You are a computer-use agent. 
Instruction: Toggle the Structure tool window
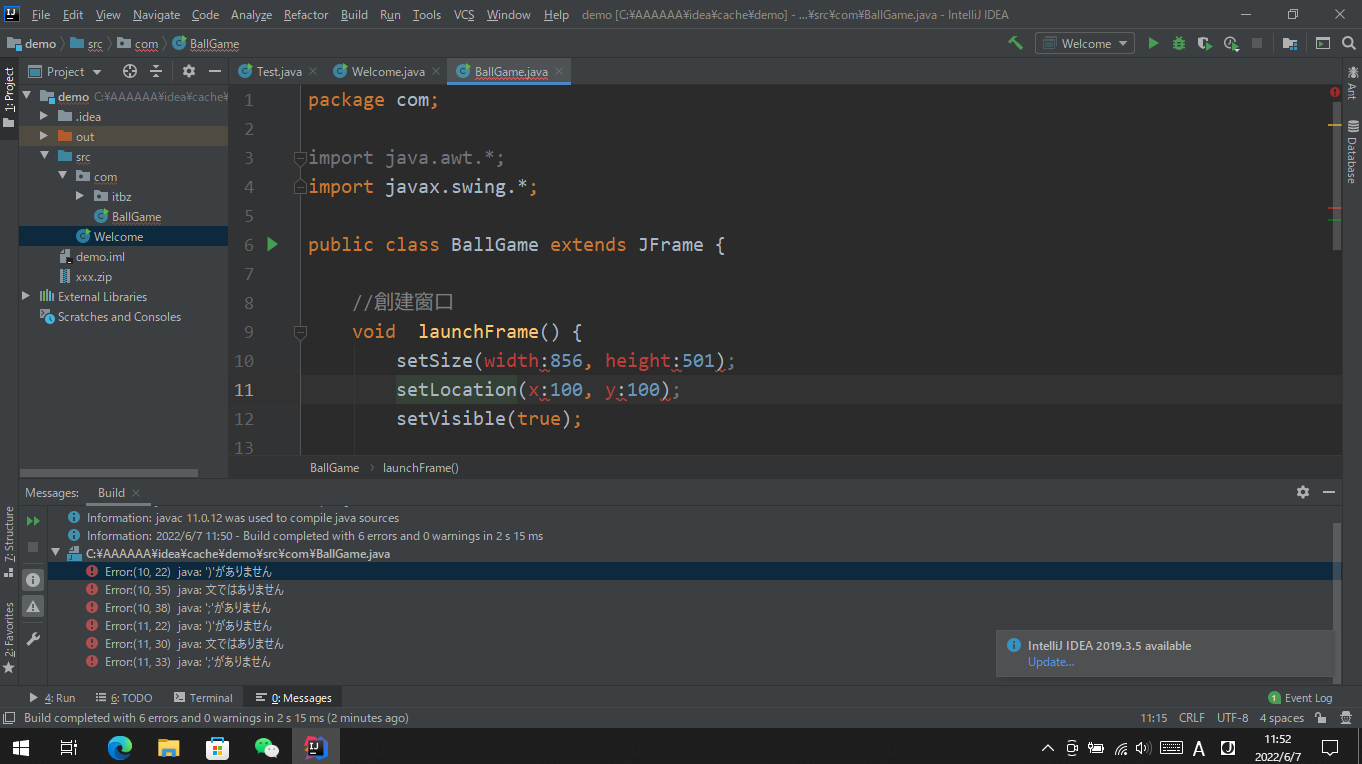(x=9, y=541)
